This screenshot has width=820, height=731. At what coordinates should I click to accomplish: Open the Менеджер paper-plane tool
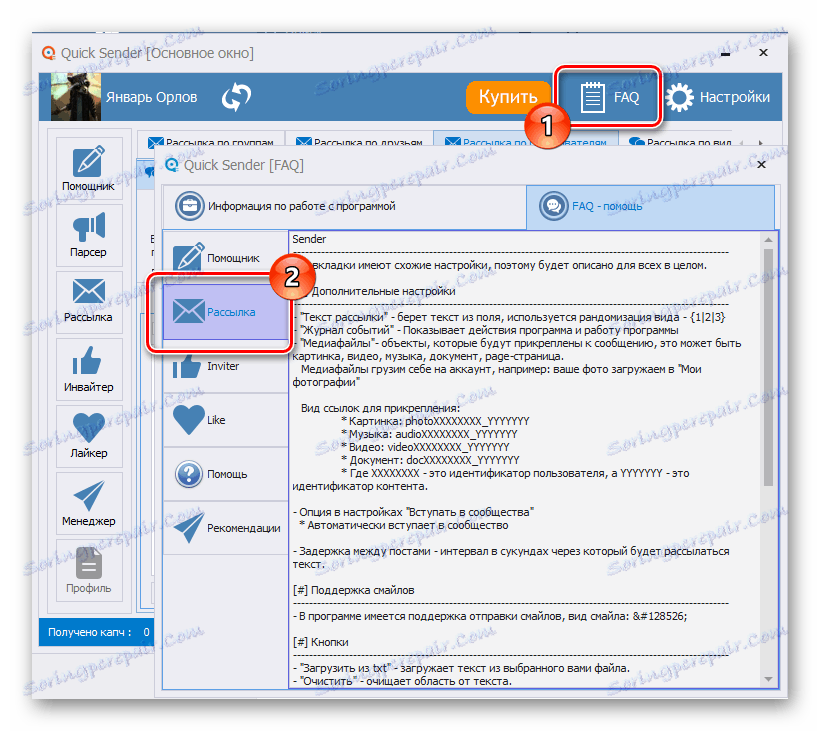pos(89,502)
